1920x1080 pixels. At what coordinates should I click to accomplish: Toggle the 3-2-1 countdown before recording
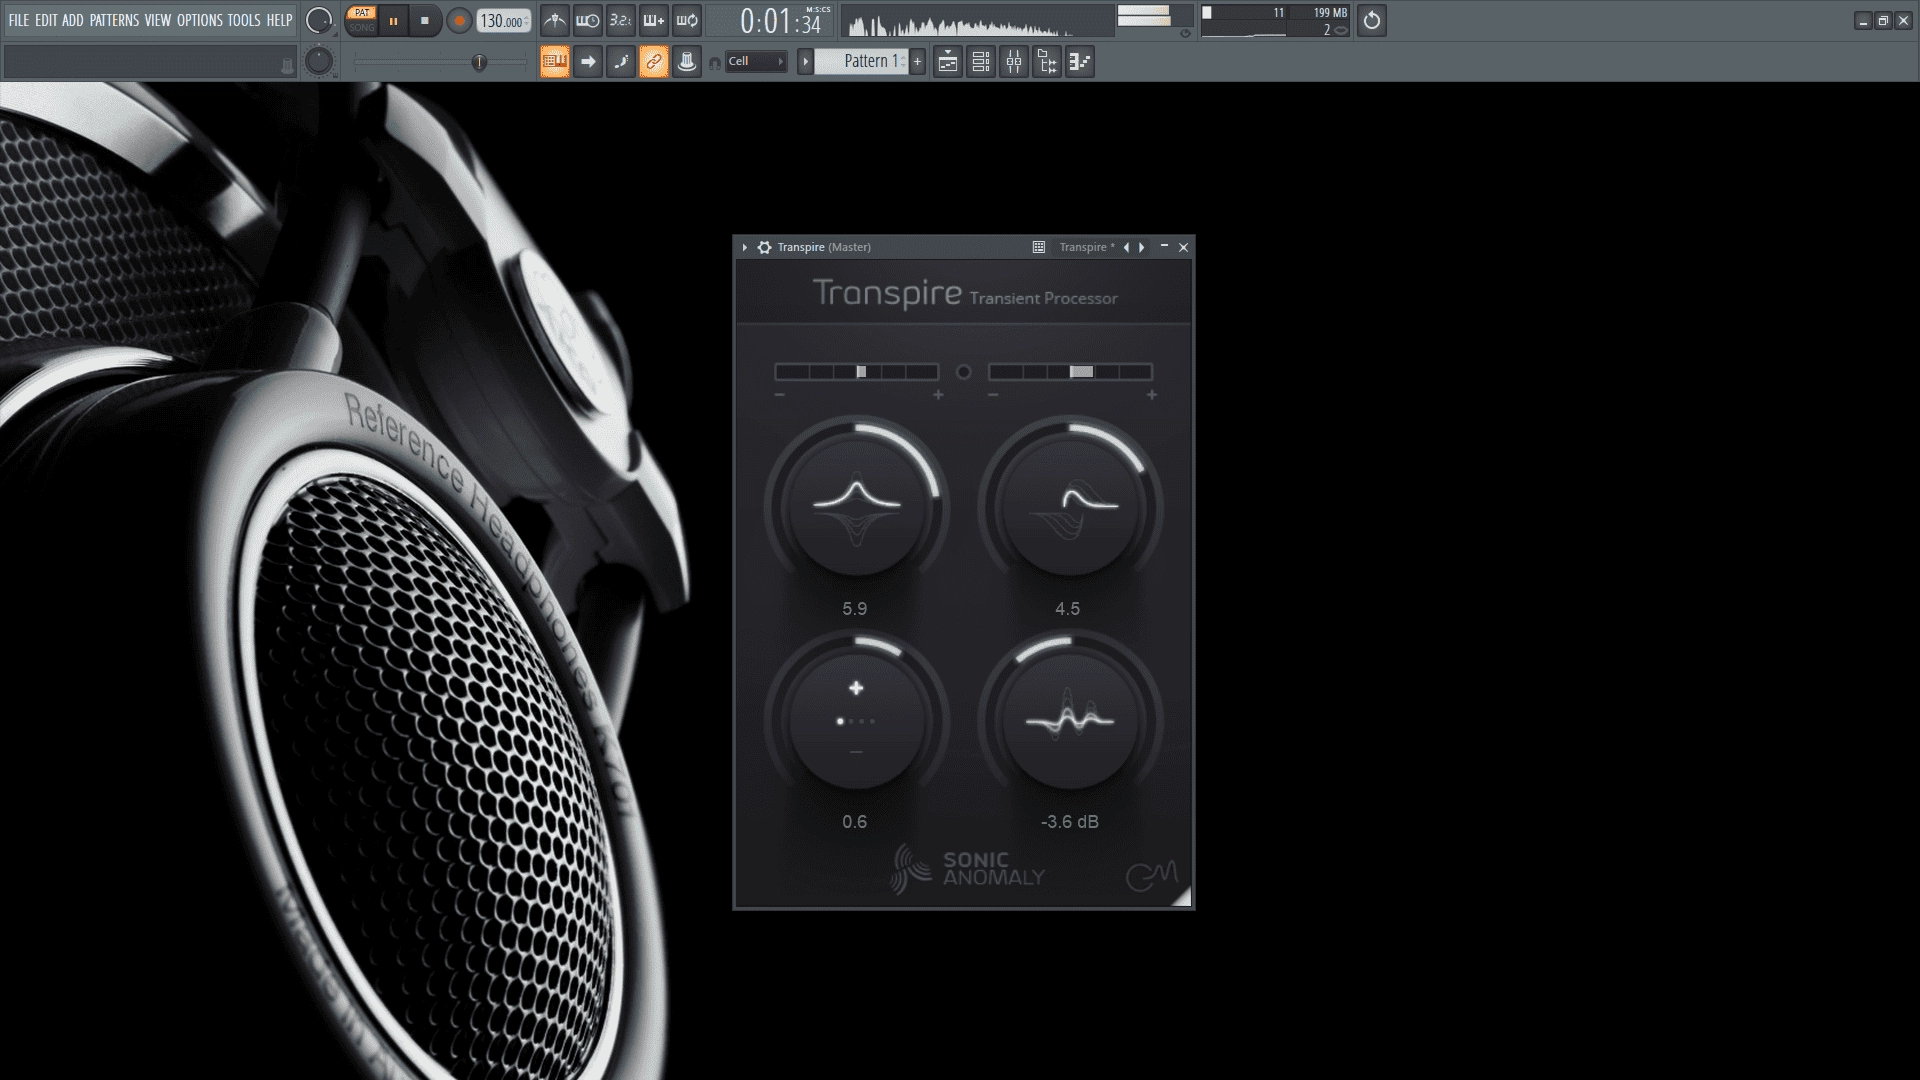pyautogui.click(x=620, y=20)
